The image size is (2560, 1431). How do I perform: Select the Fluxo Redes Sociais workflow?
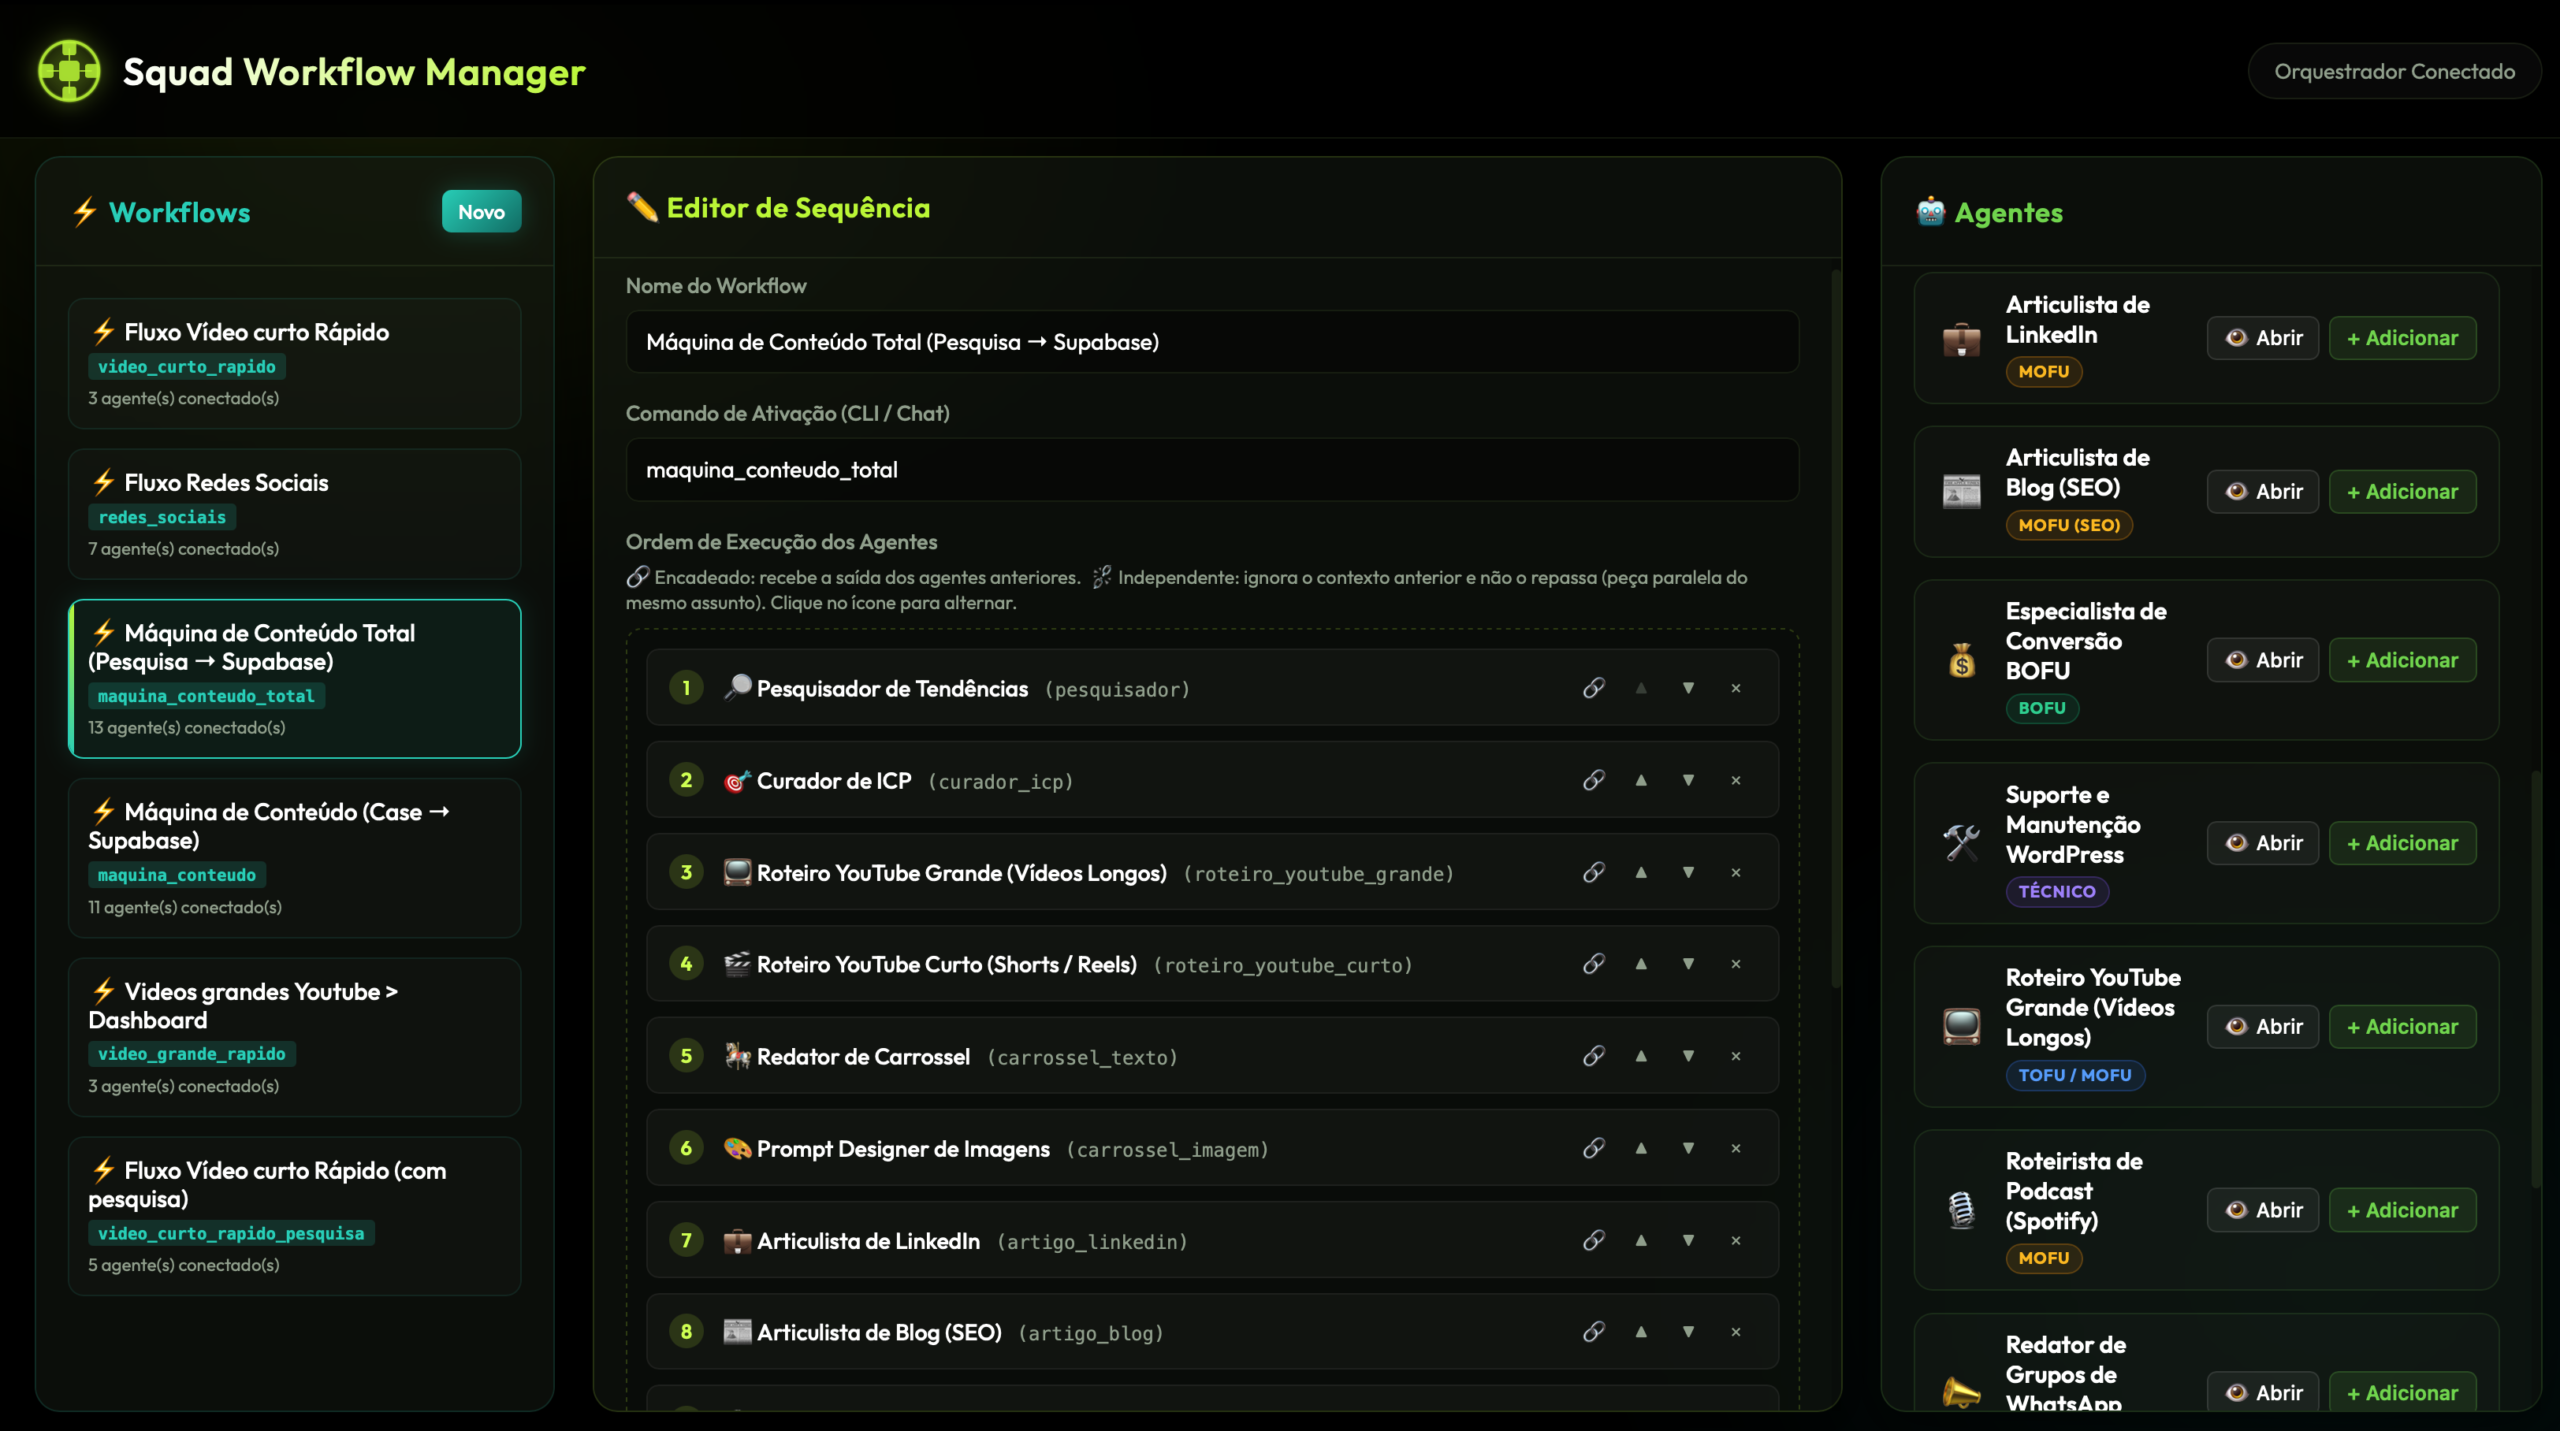pos(294,514)
